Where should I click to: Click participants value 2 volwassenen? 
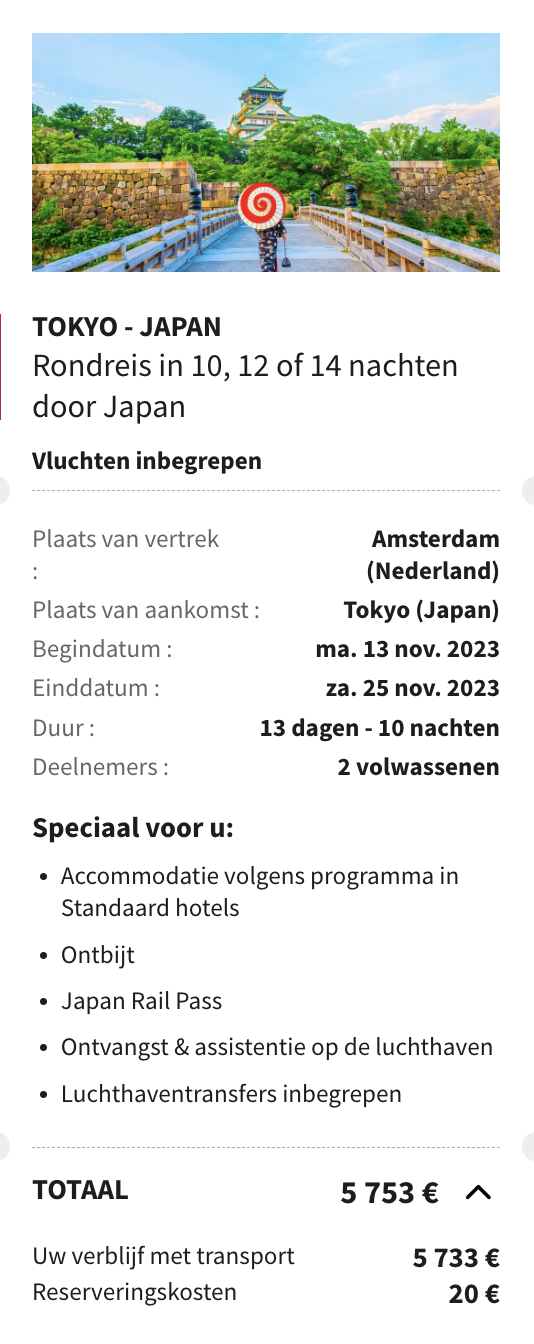[x=418, y=768]
